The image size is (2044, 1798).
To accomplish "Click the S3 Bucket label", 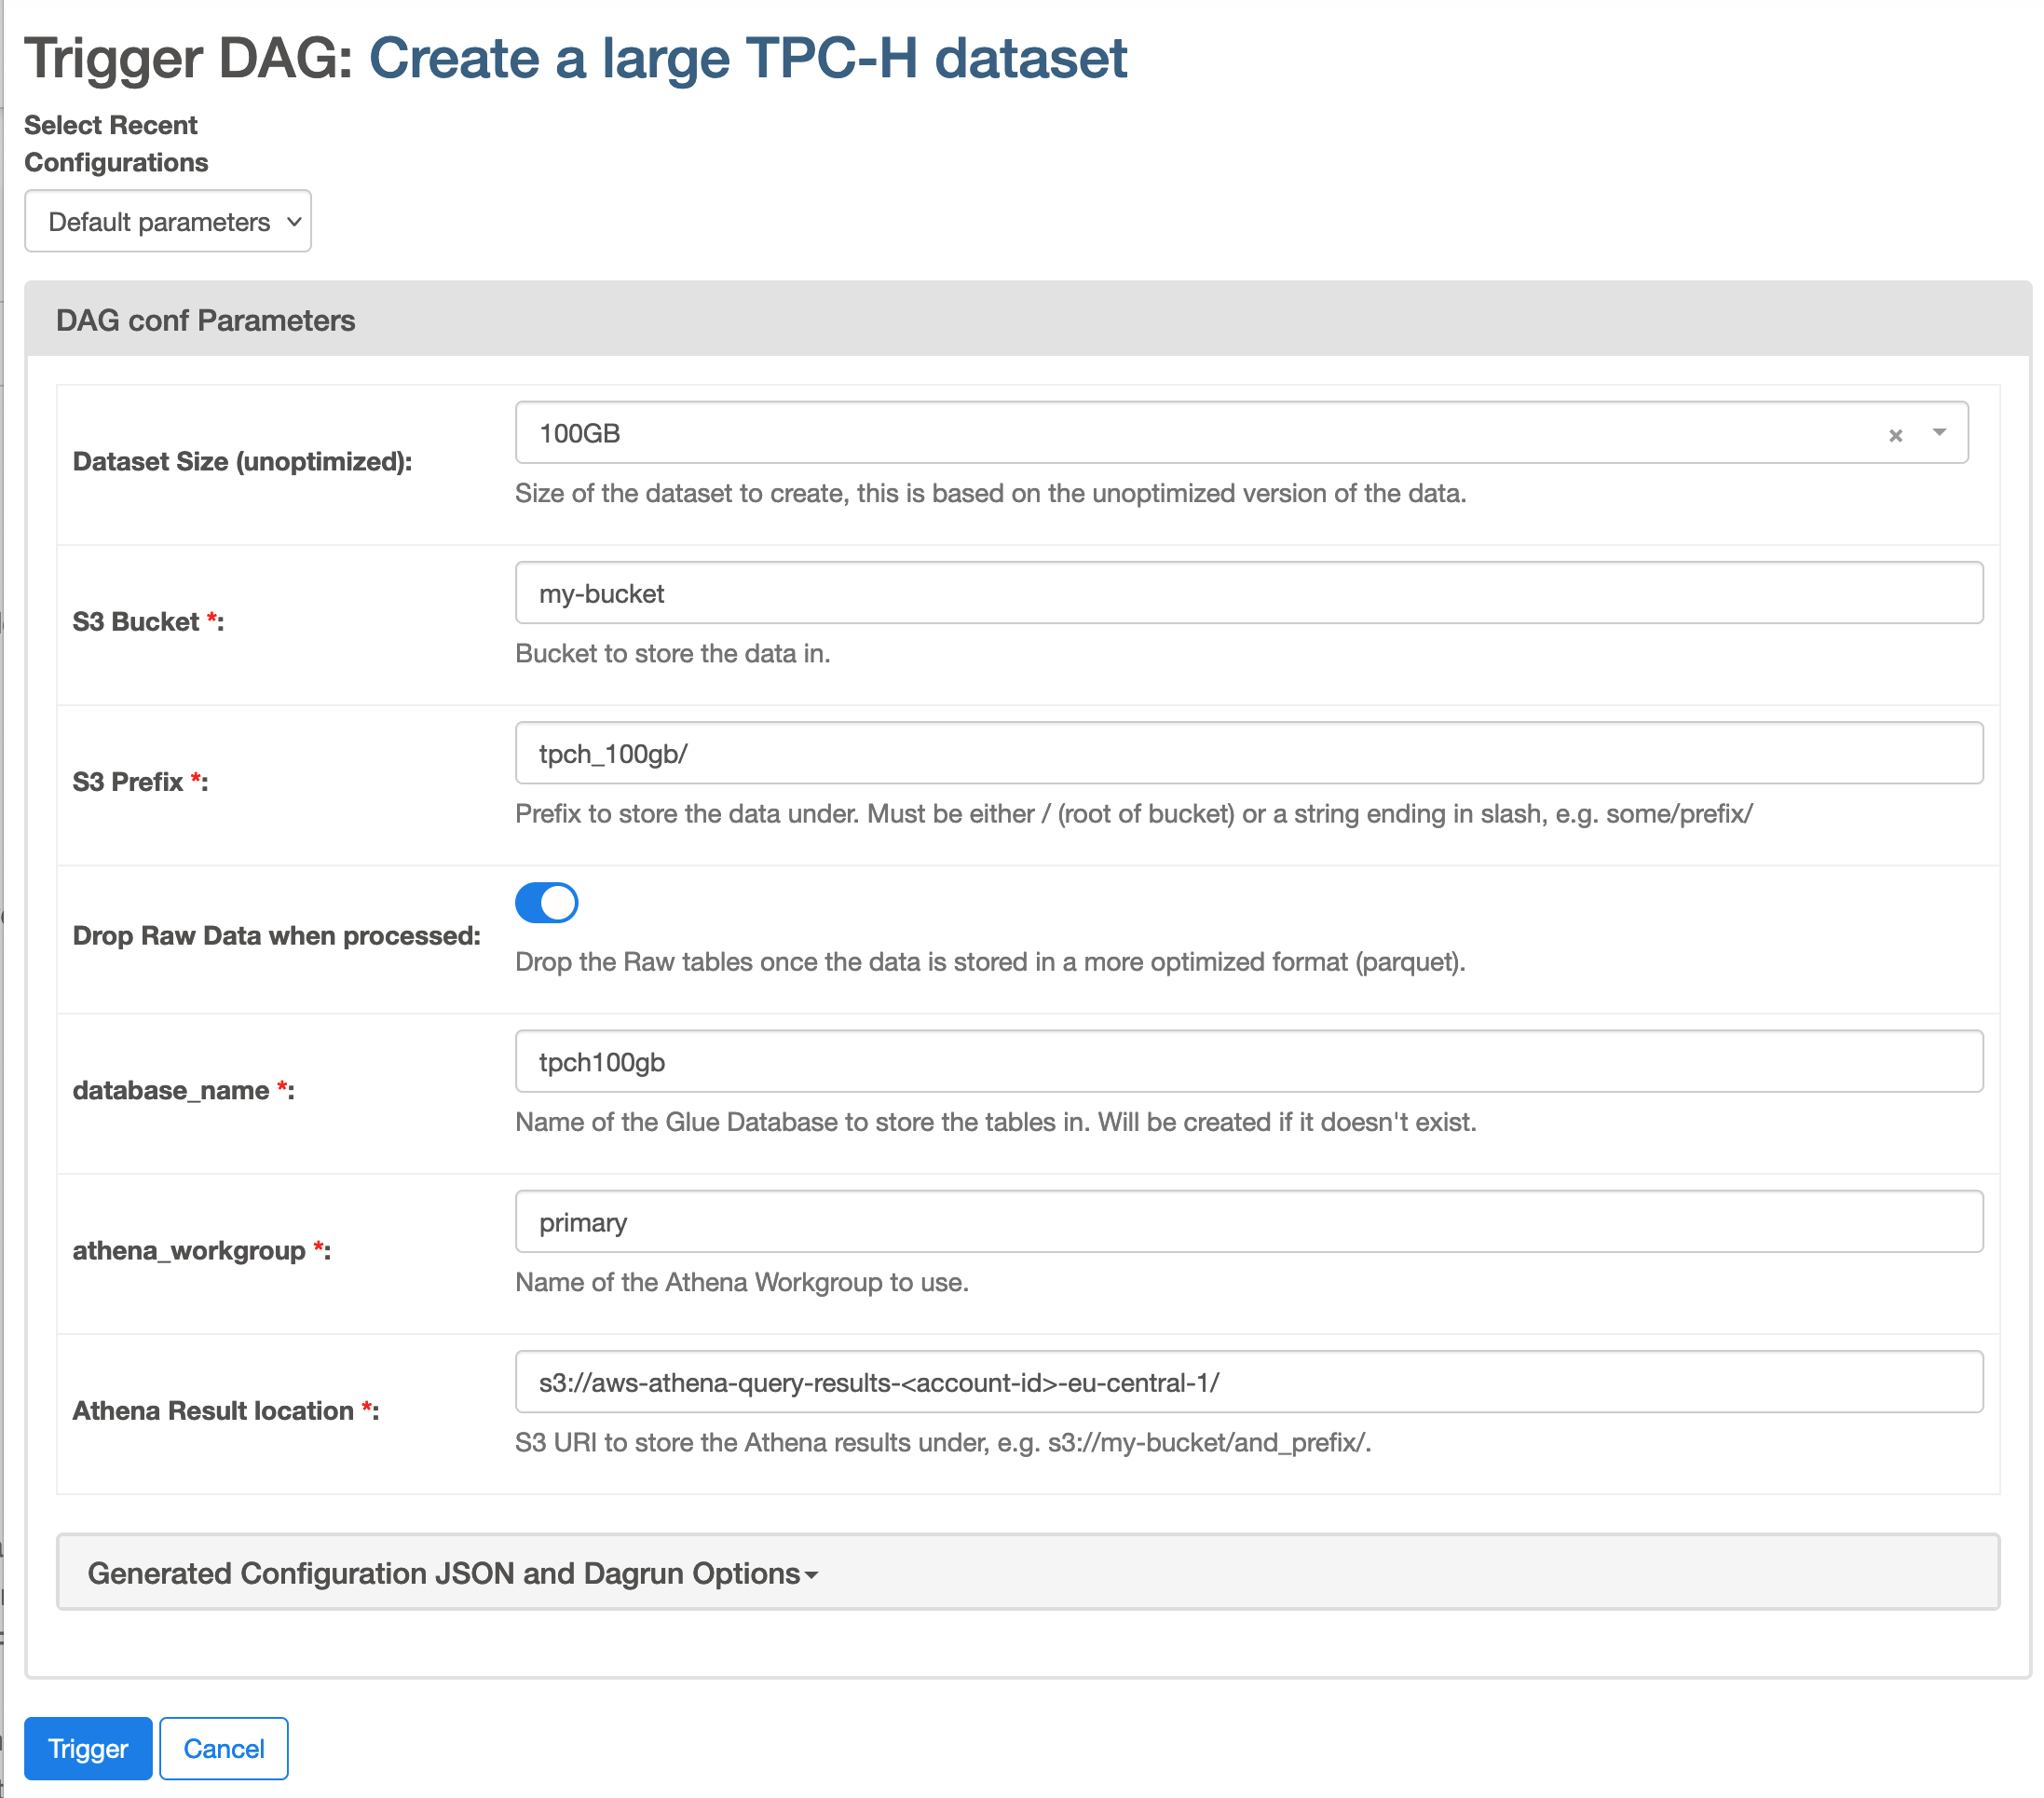I will tap(148, 622).
